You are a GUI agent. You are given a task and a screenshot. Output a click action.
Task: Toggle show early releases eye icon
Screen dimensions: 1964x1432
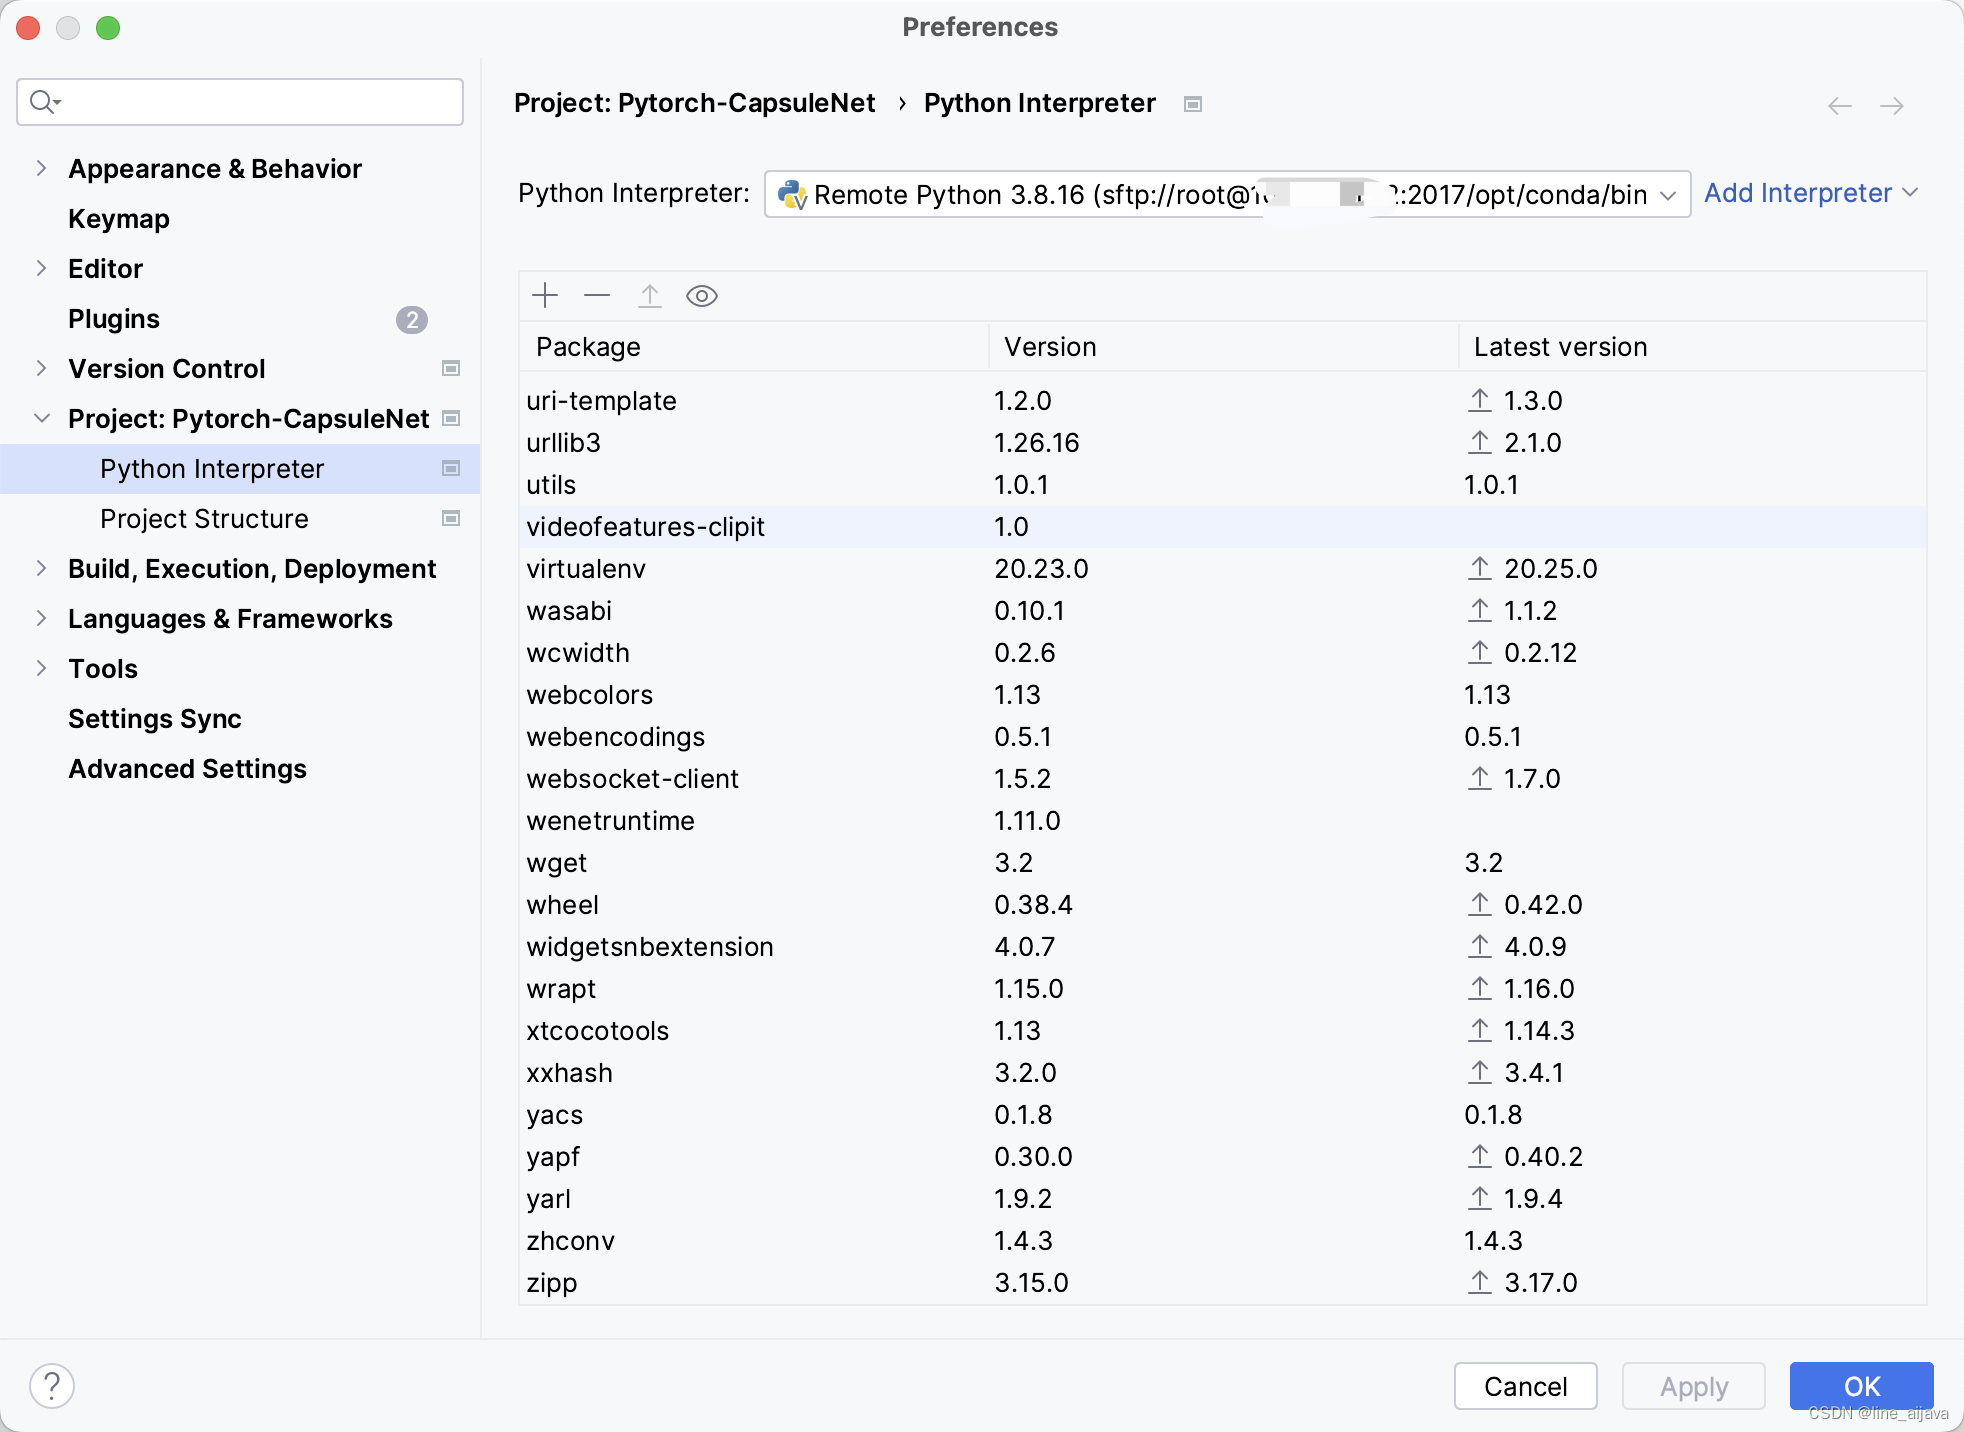point(702,296)
